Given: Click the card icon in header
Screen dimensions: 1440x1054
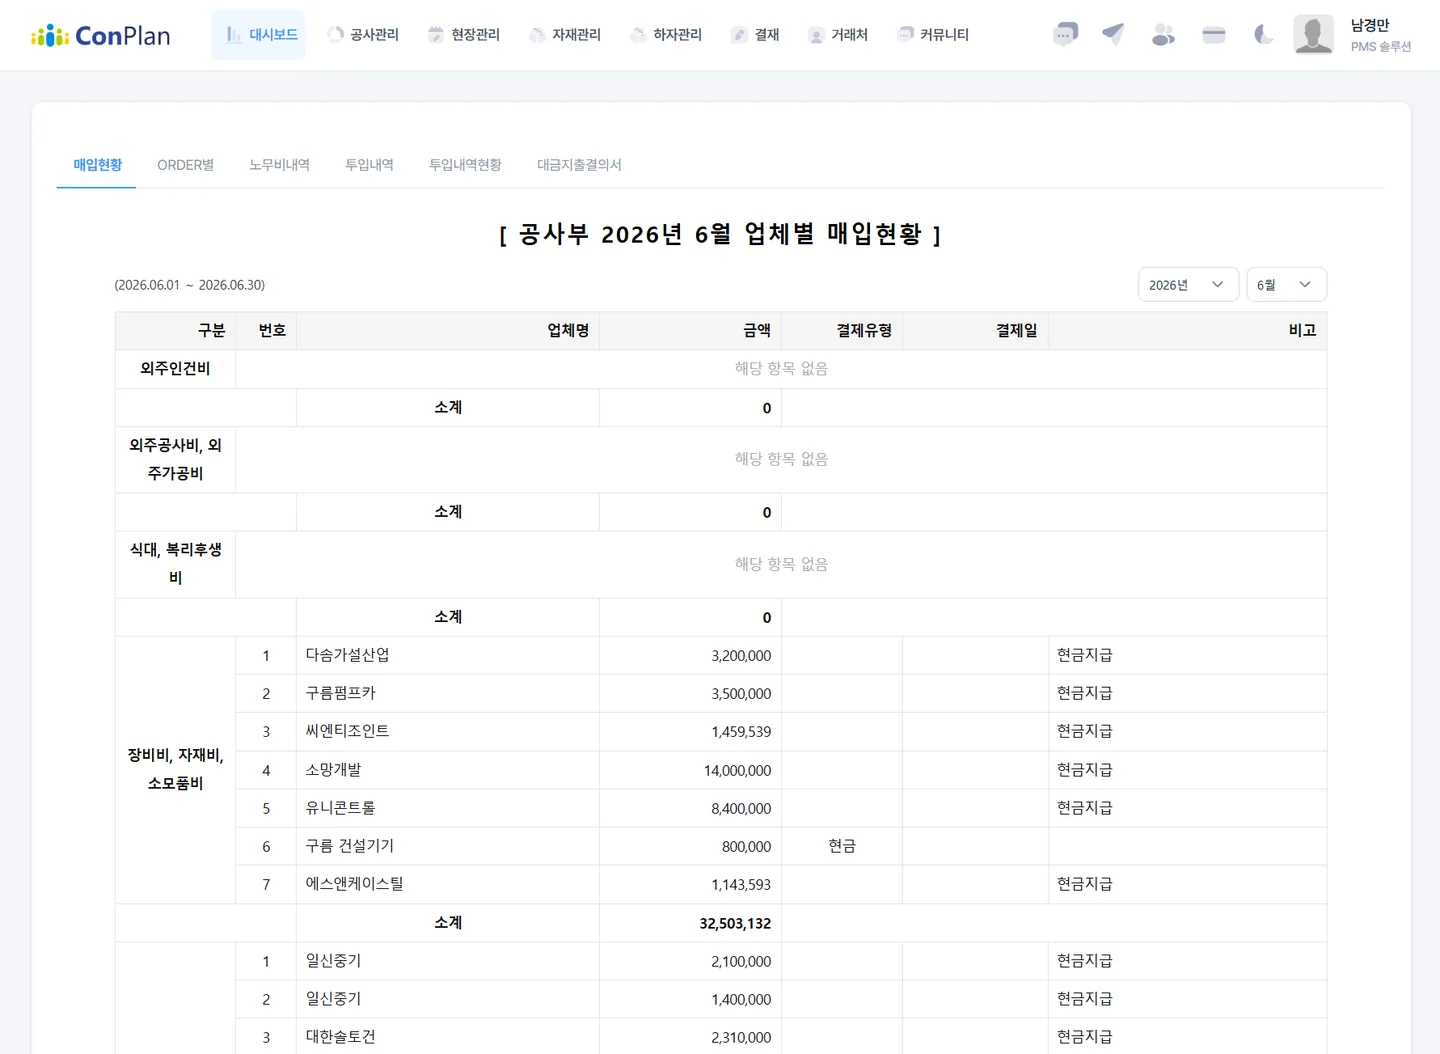Looking at the screenshot, I should (x=1214, y=35).
